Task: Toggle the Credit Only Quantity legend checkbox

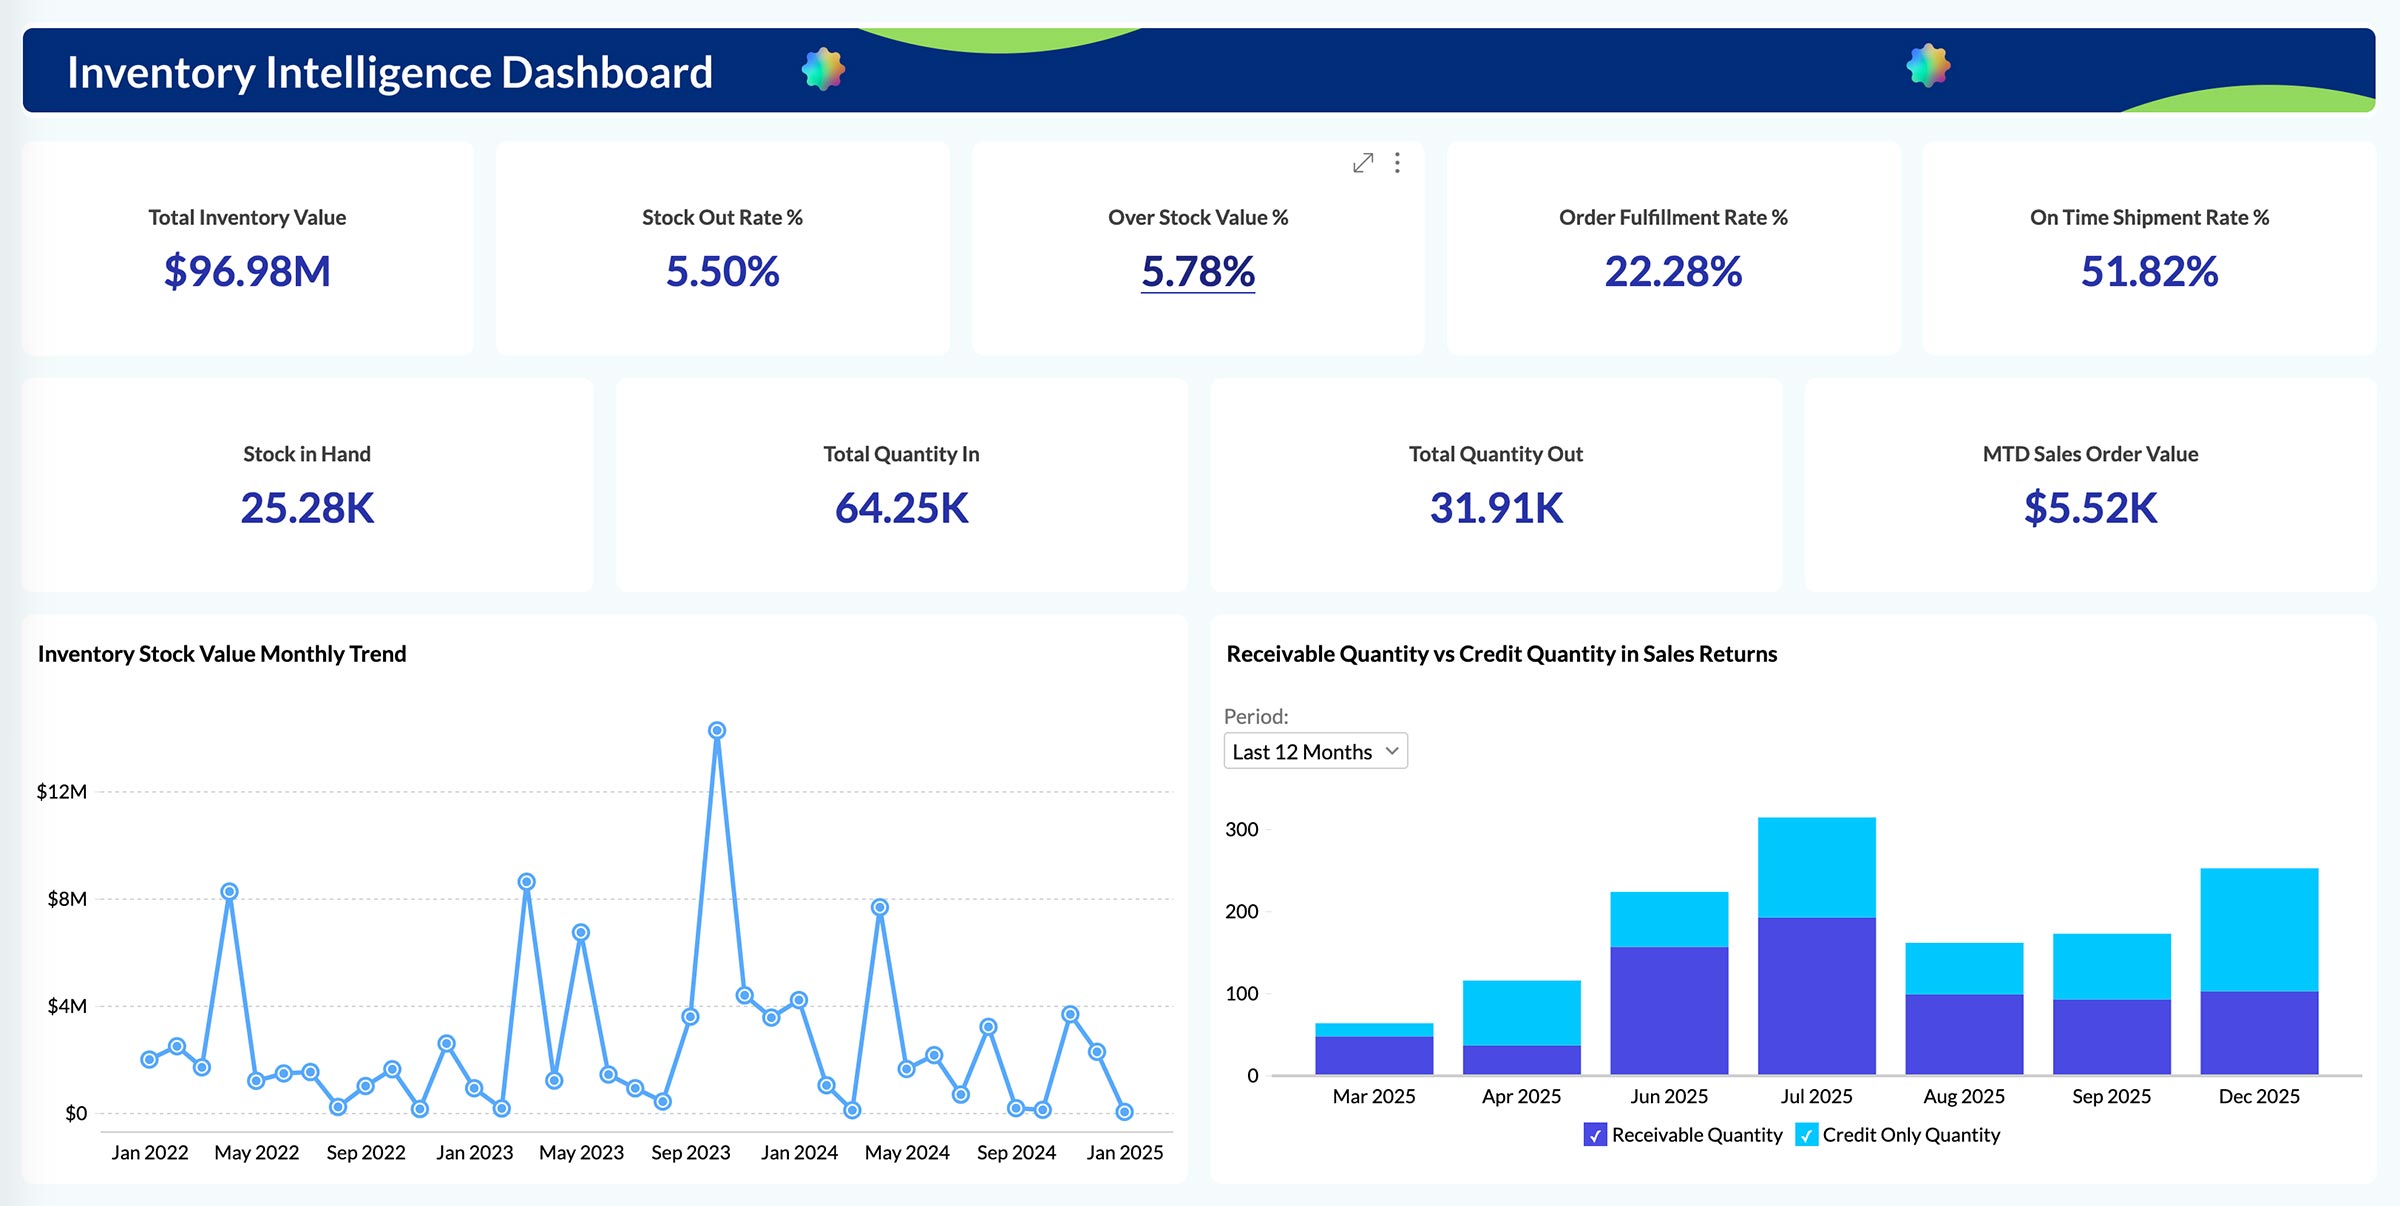Action: coord(1806,1135)
